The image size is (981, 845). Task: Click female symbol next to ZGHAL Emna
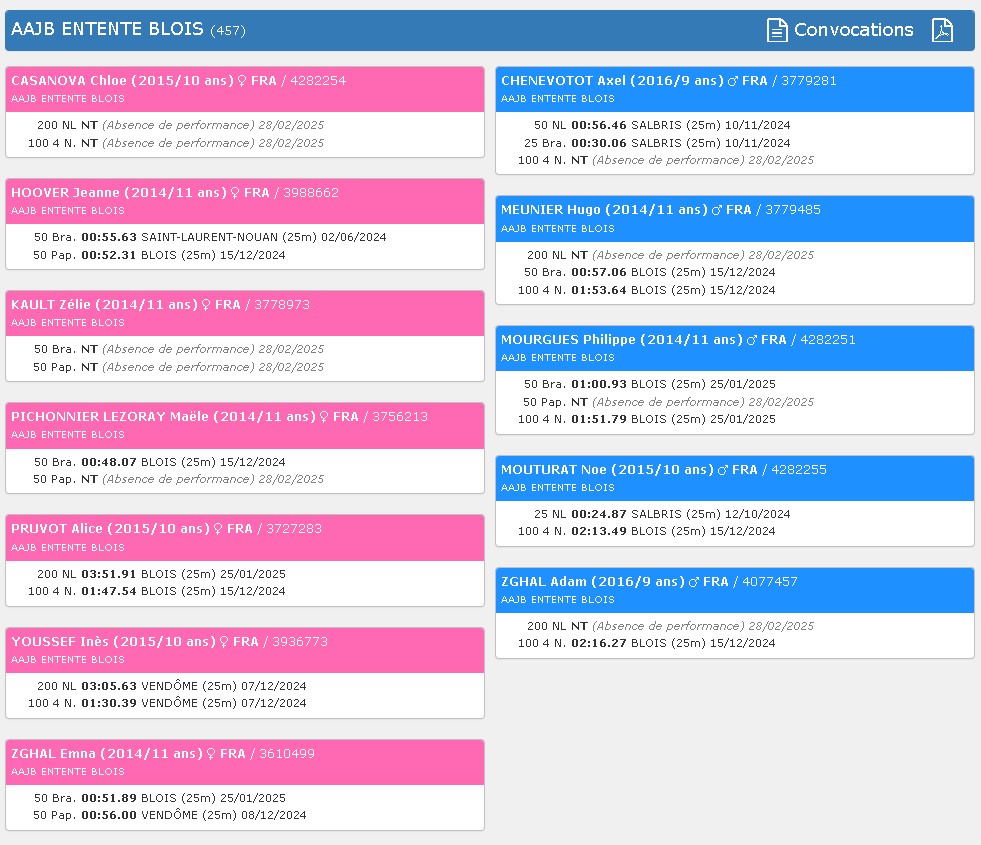pyautogui.click(x=211, y=754)
